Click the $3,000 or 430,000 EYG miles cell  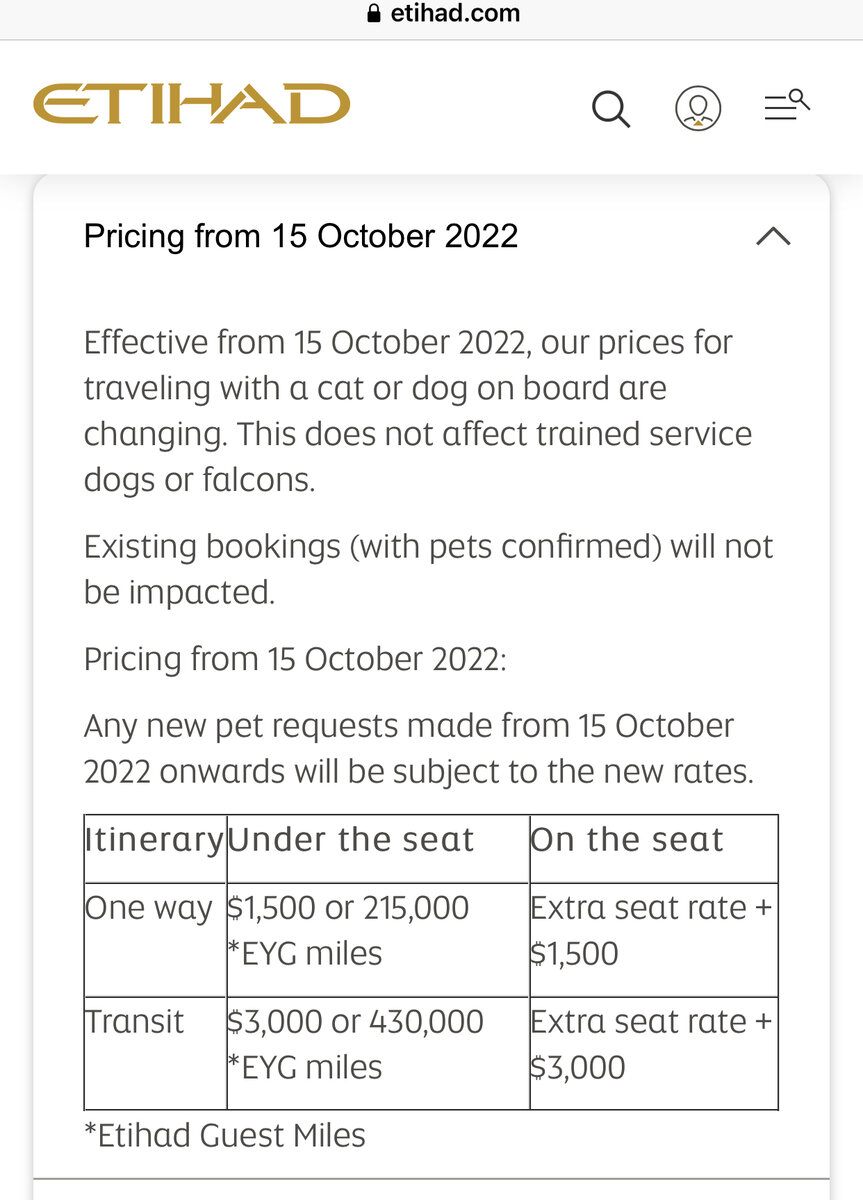378,1052
